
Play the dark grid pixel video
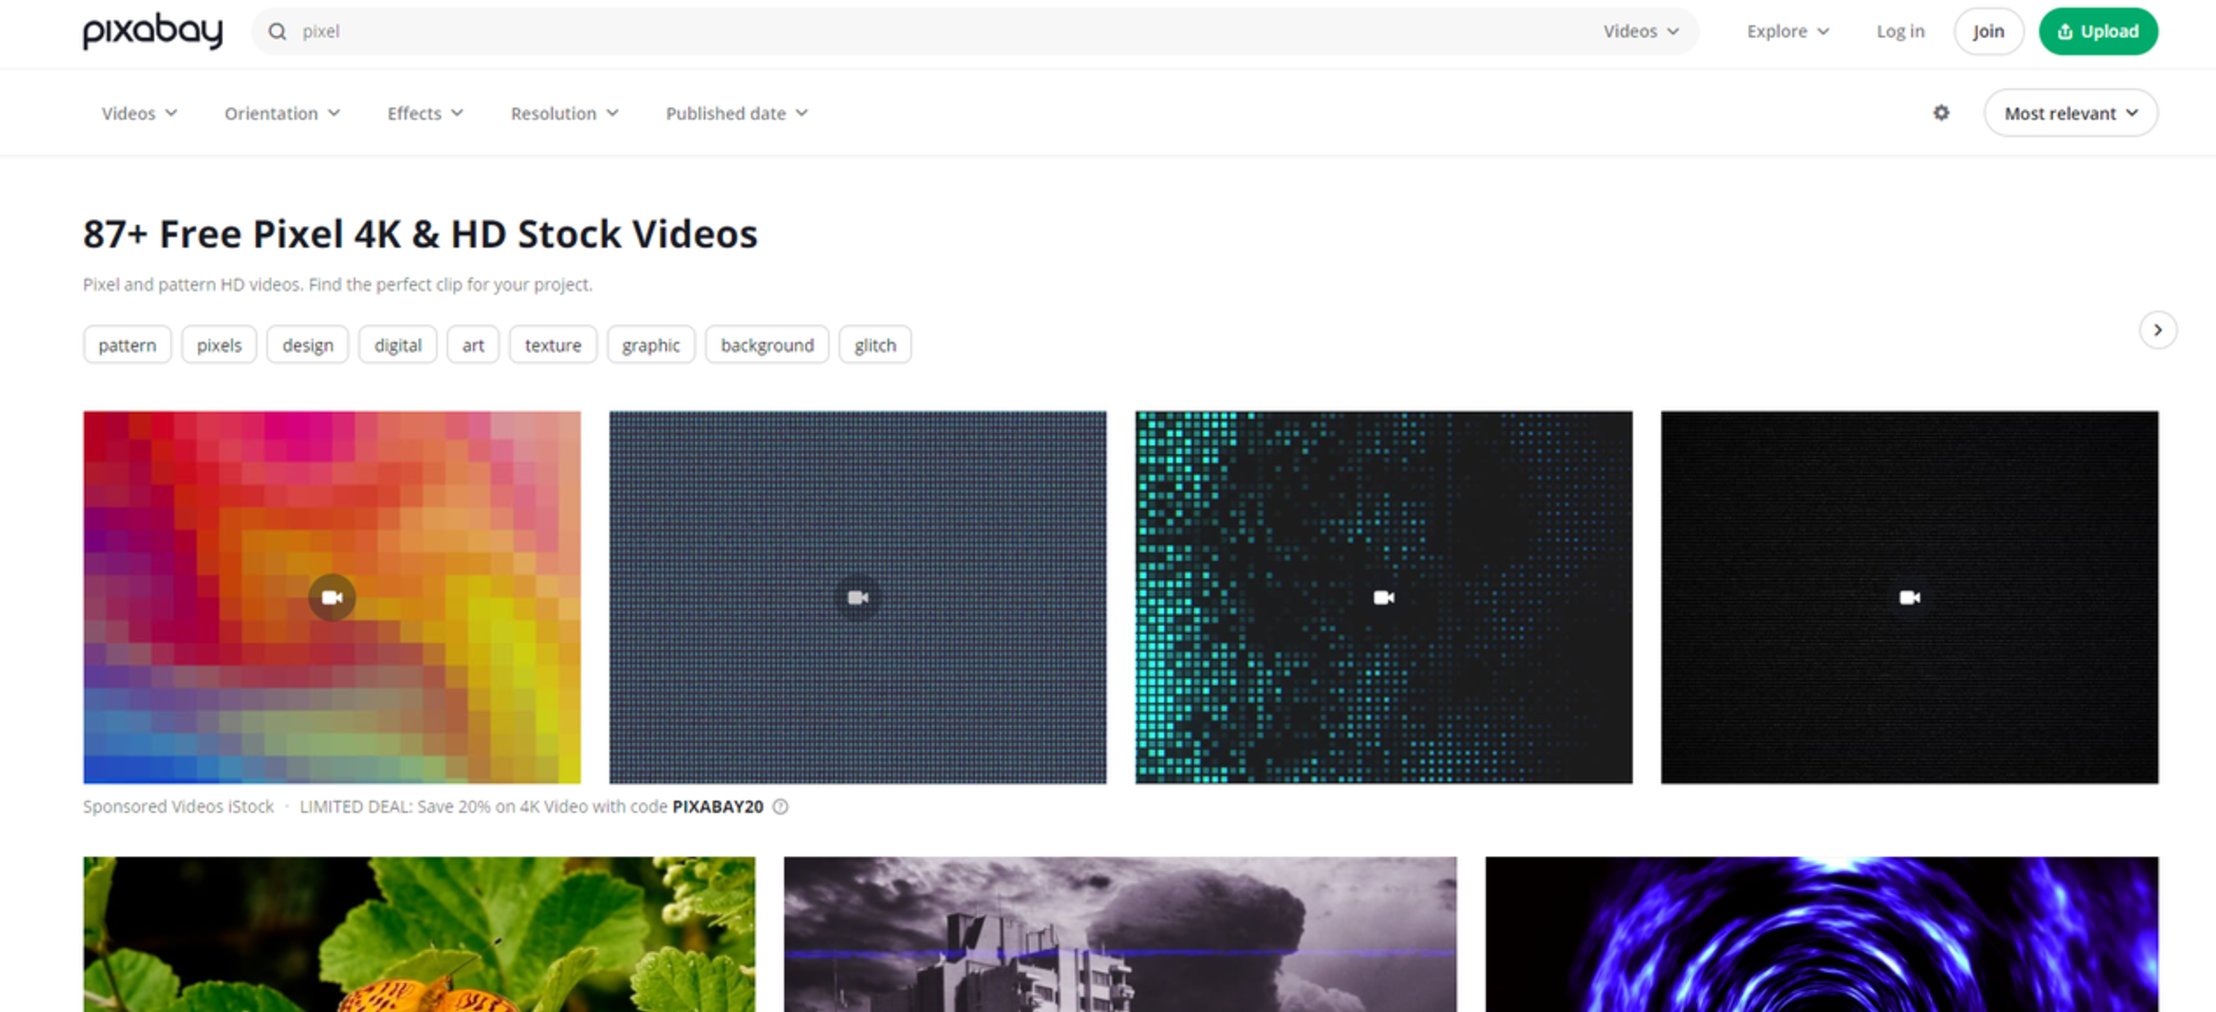pos(857,597)
